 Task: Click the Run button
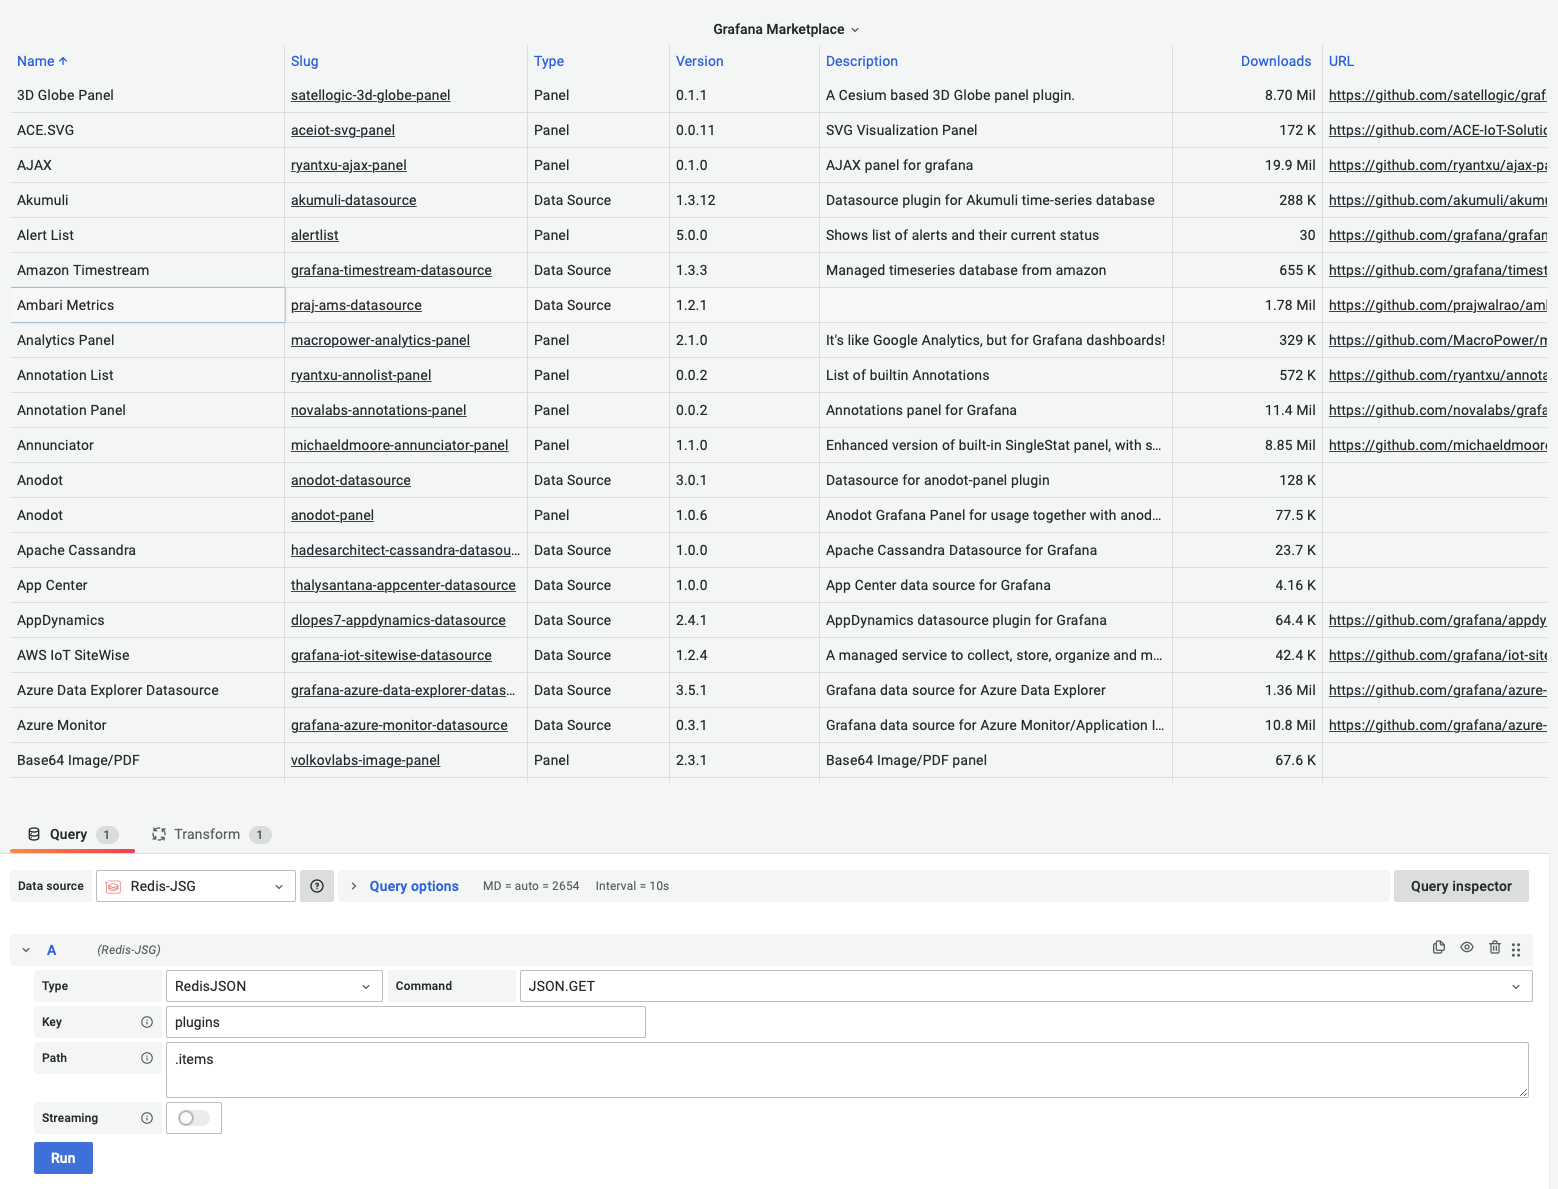pyautogui.click(x=63, y=1157)
